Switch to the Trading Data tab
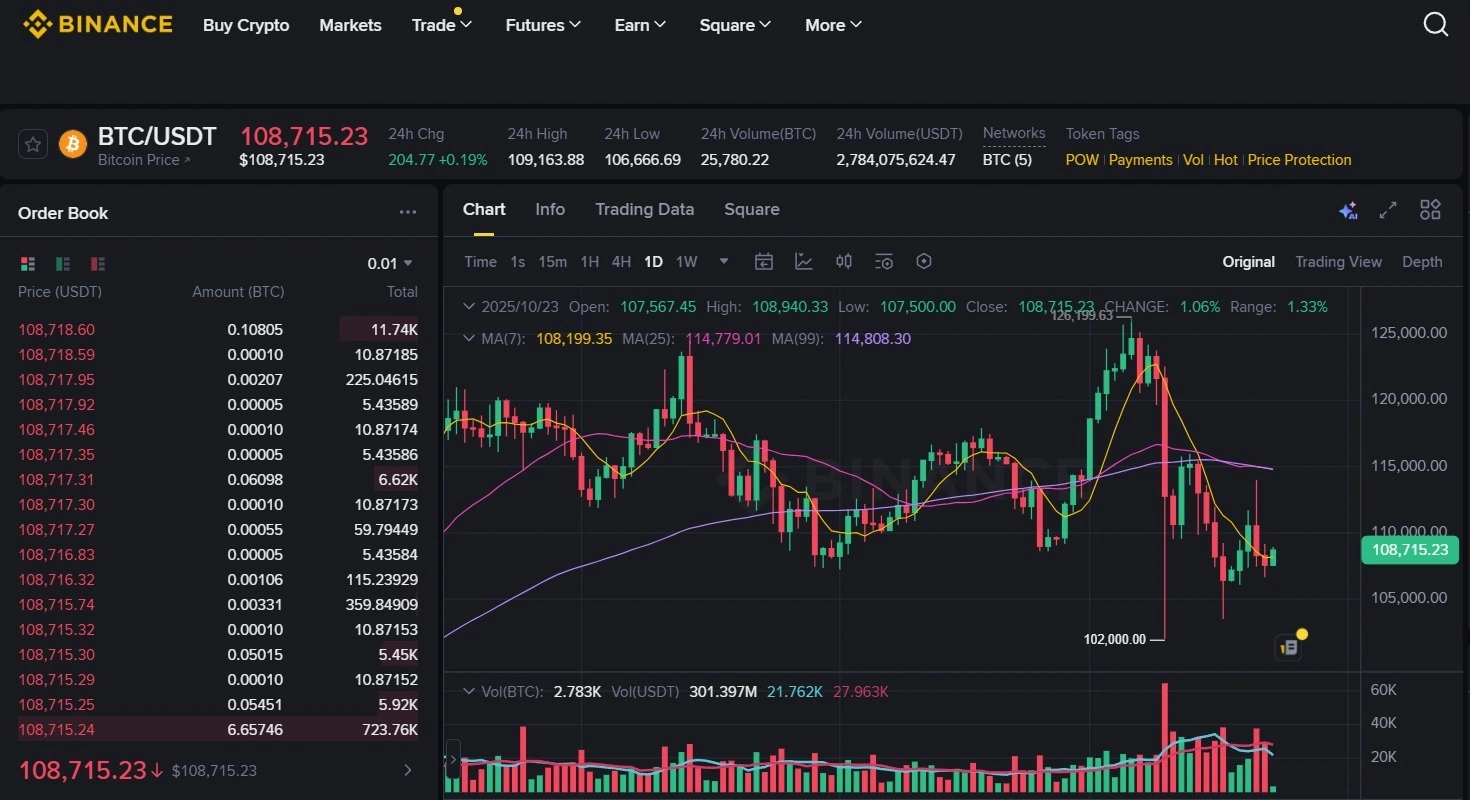 pyautogui.click(x=644, y=210)
